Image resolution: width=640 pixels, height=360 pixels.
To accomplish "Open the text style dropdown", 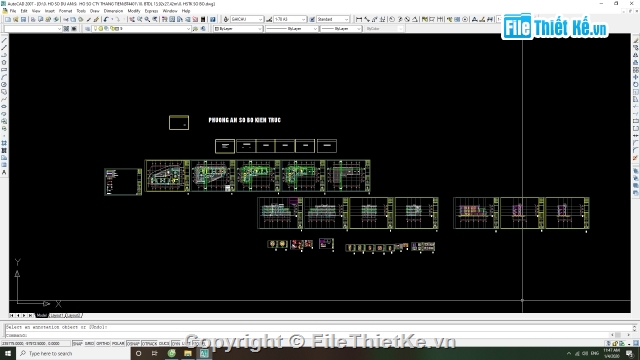I will pos(333,19).
